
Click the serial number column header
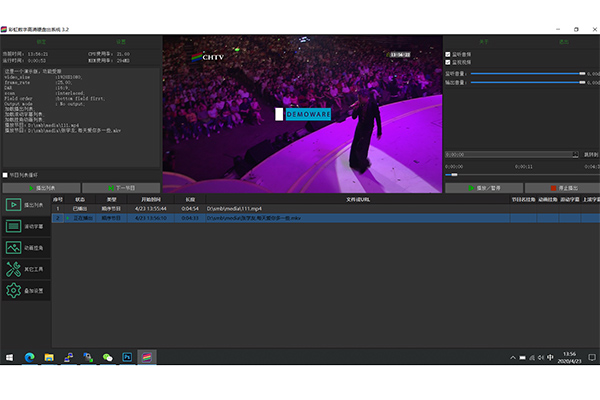(58, 199)
